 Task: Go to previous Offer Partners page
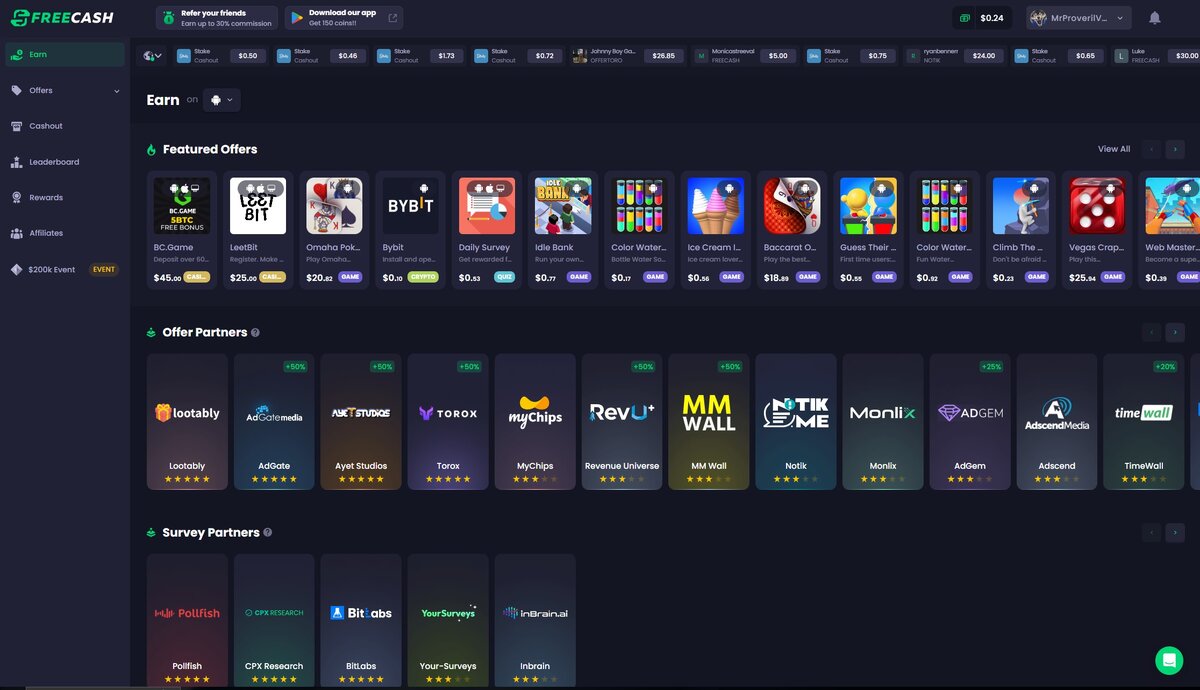1151,332
